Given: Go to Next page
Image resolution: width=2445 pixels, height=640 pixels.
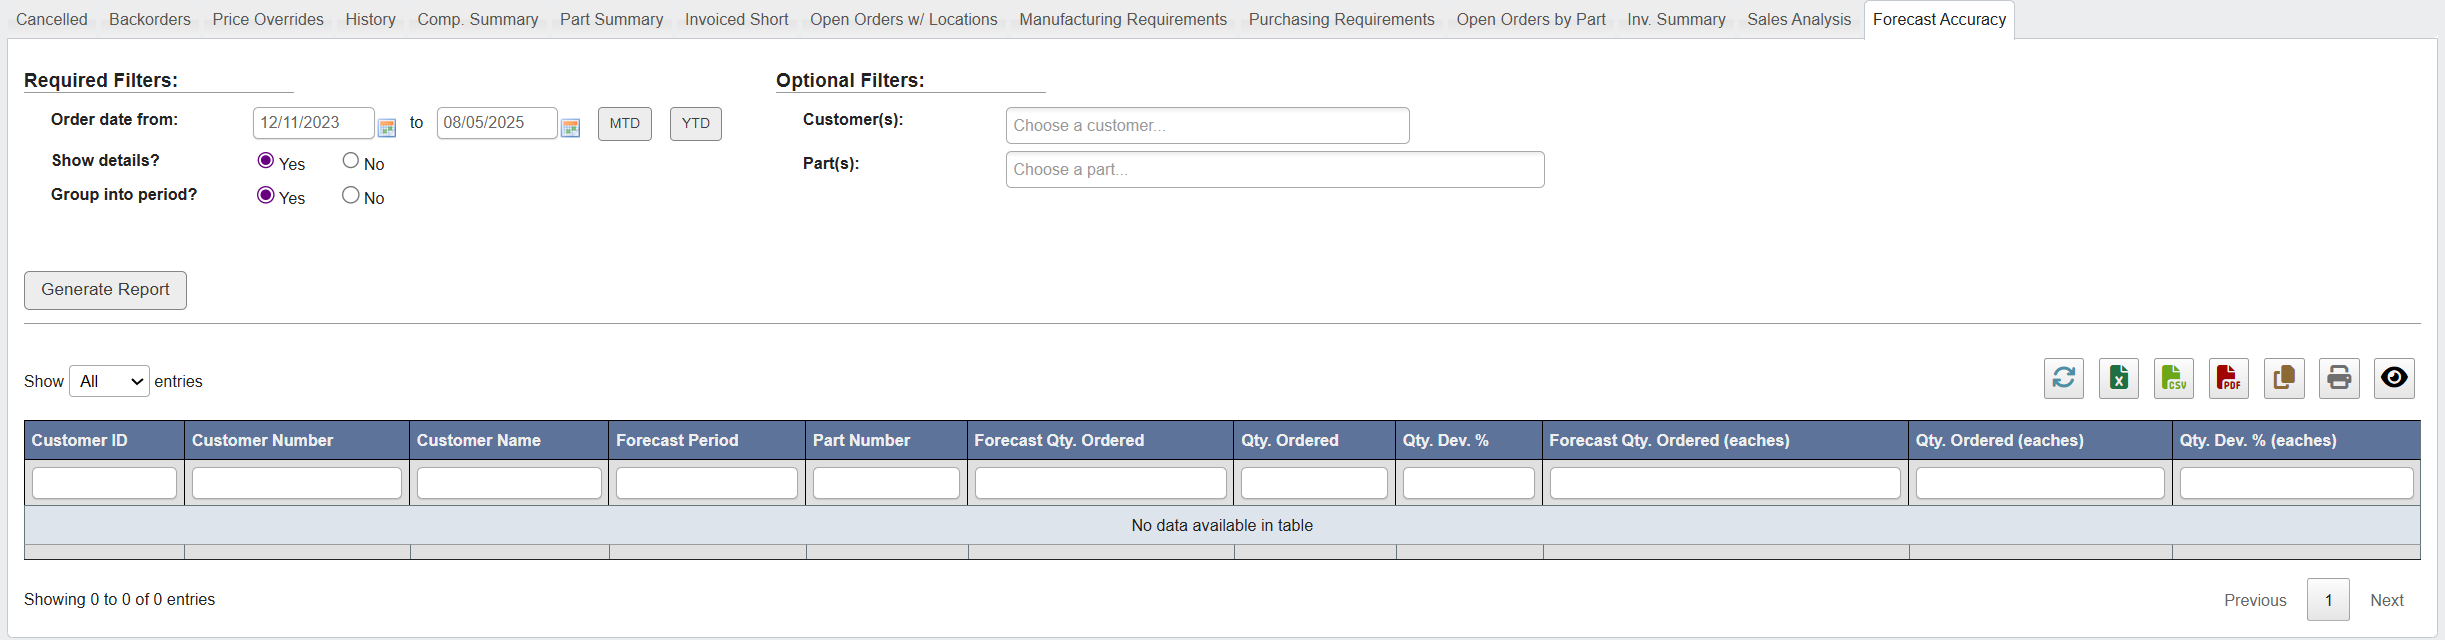Looking at the screenshot, I should pos(2387,600).
